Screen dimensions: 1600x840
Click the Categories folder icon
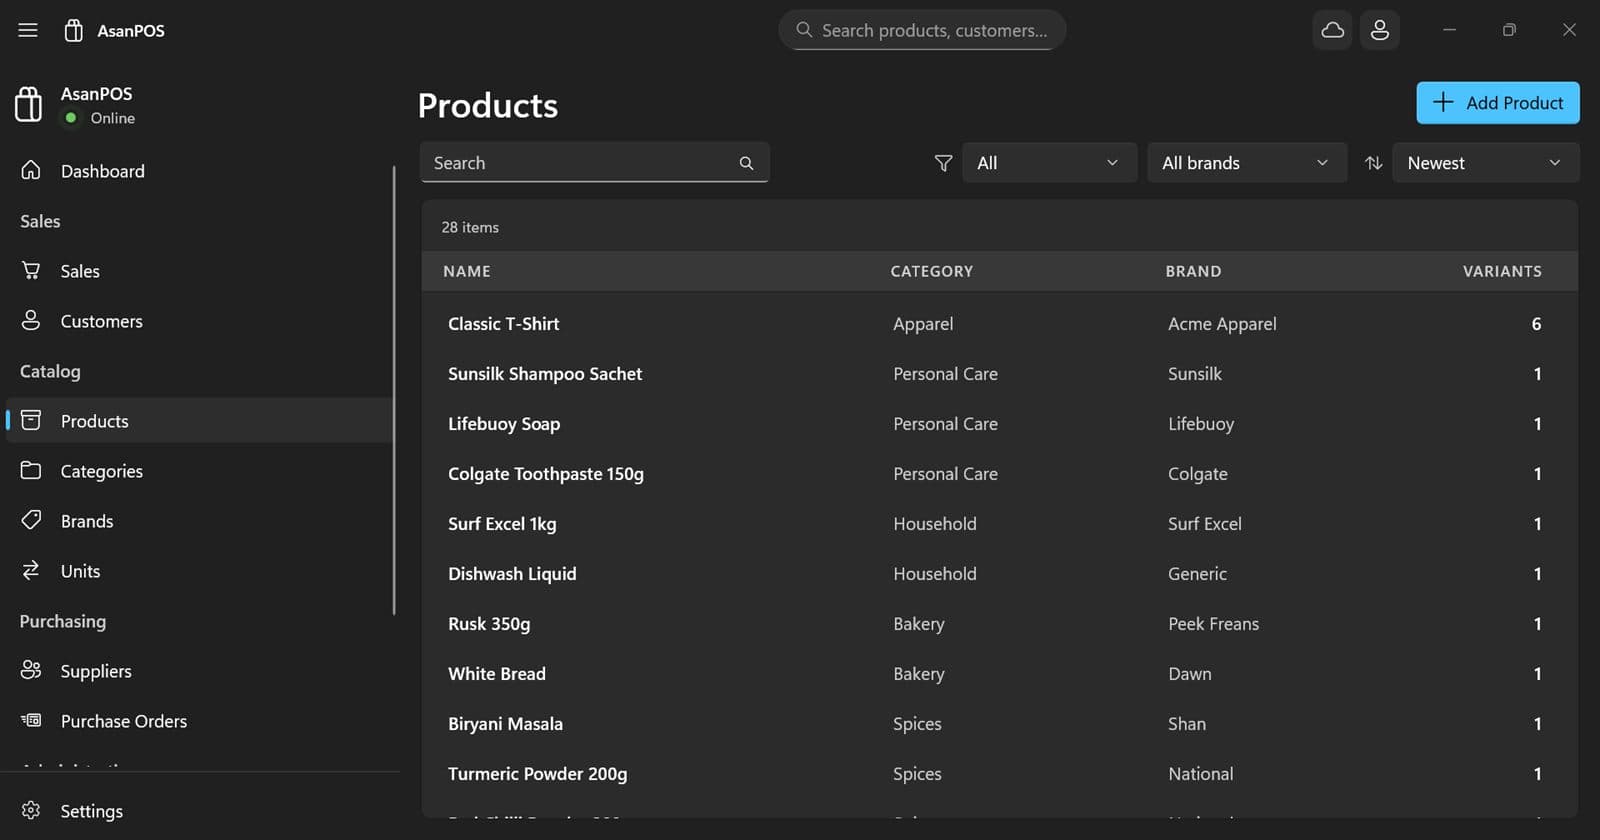point(31,470)
